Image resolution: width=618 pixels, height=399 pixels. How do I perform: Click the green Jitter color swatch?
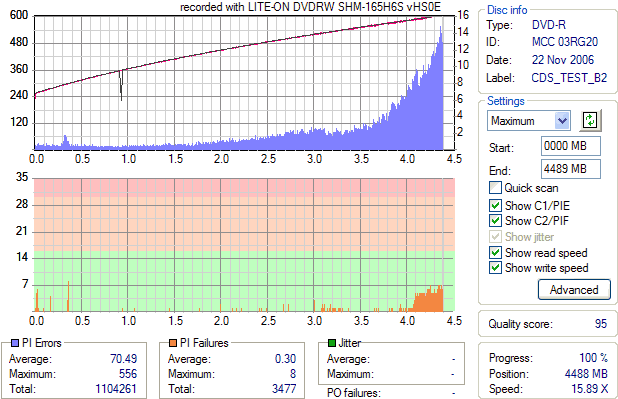332,343
